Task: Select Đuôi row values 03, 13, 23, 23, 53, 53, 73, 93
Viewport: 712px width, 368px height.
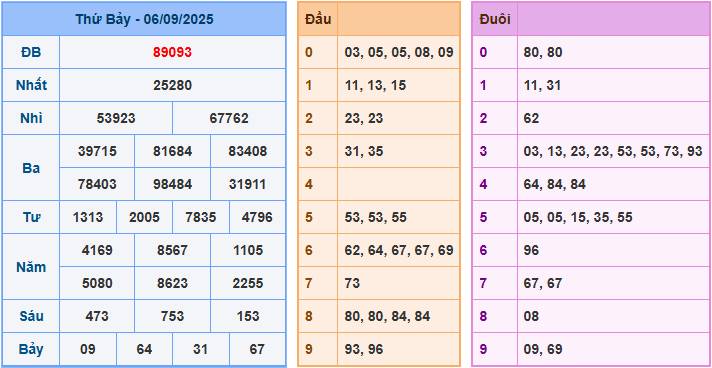Action: click(613, 151)
